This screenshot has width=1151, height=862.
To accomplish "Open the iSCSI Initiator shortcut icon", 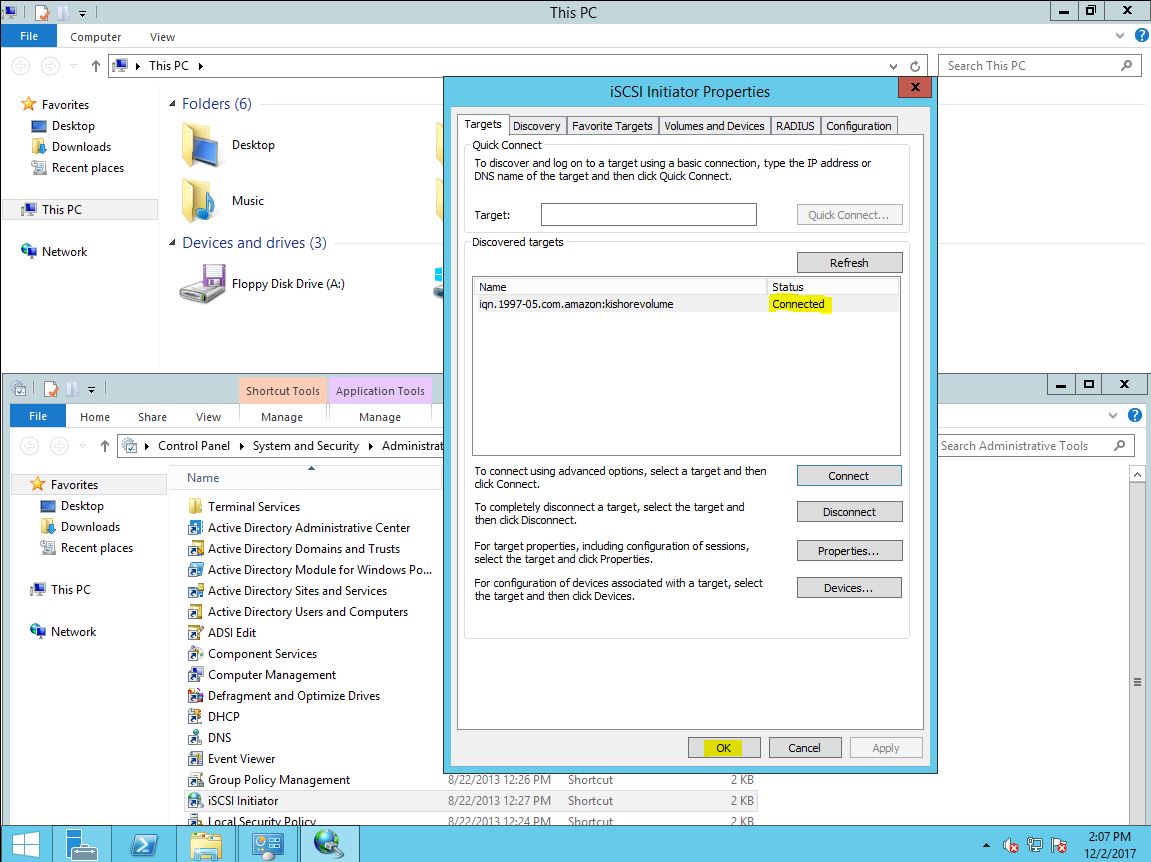I will click(196, 801).
